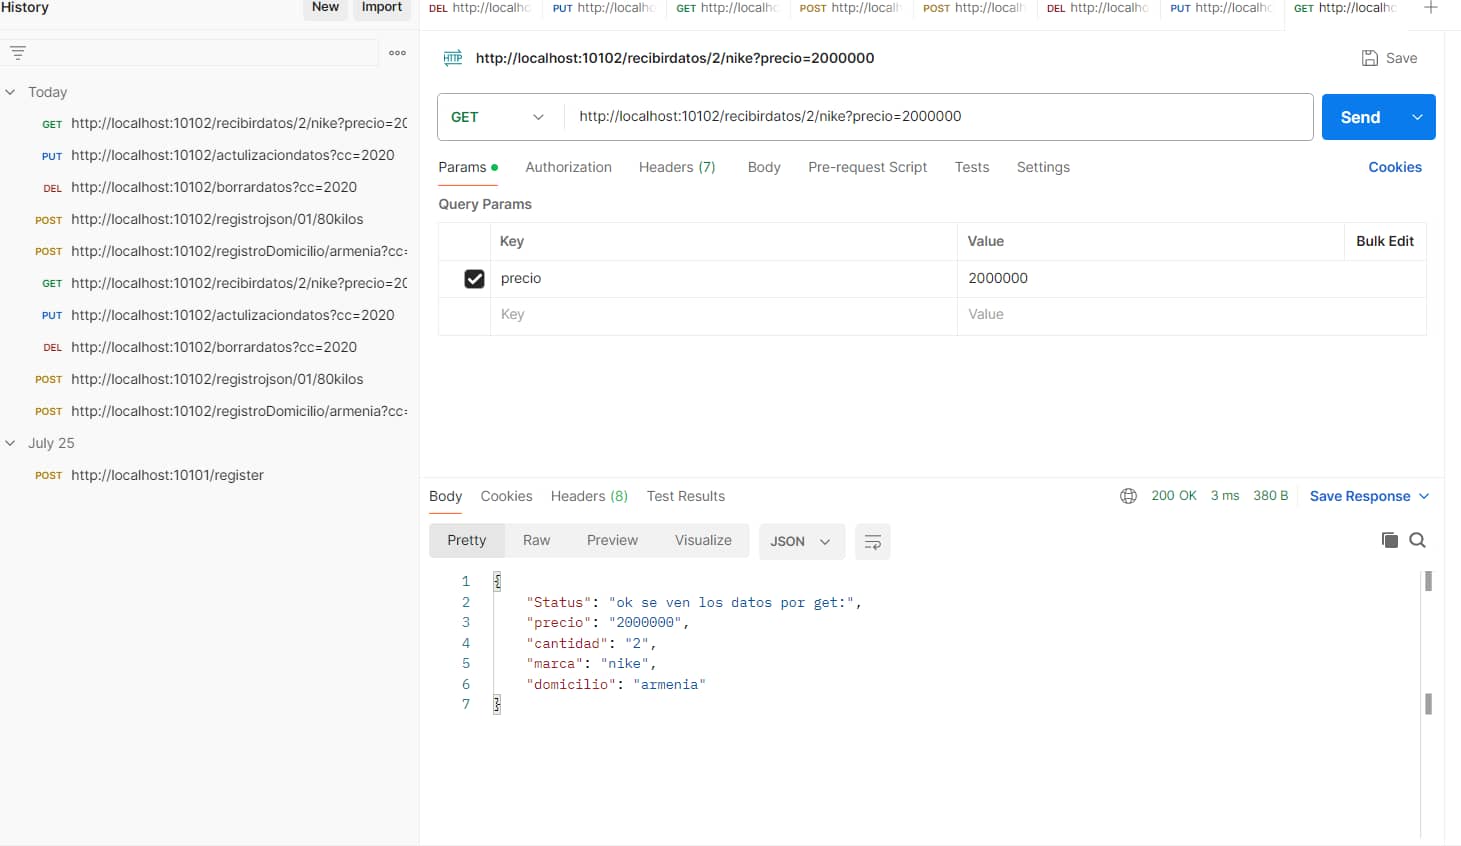Uncheck the precio parameter checkbox
The width and height of the screenshot is (1461, 846).
coord(474,279)
